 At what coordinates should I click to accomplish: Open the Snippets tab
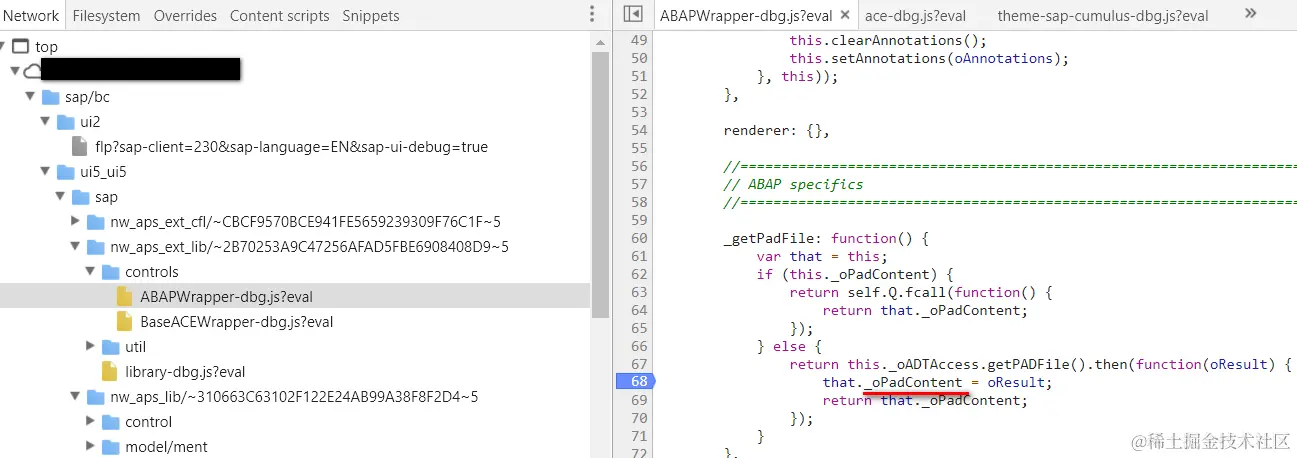pyautogui.click(x=371, y=15)
